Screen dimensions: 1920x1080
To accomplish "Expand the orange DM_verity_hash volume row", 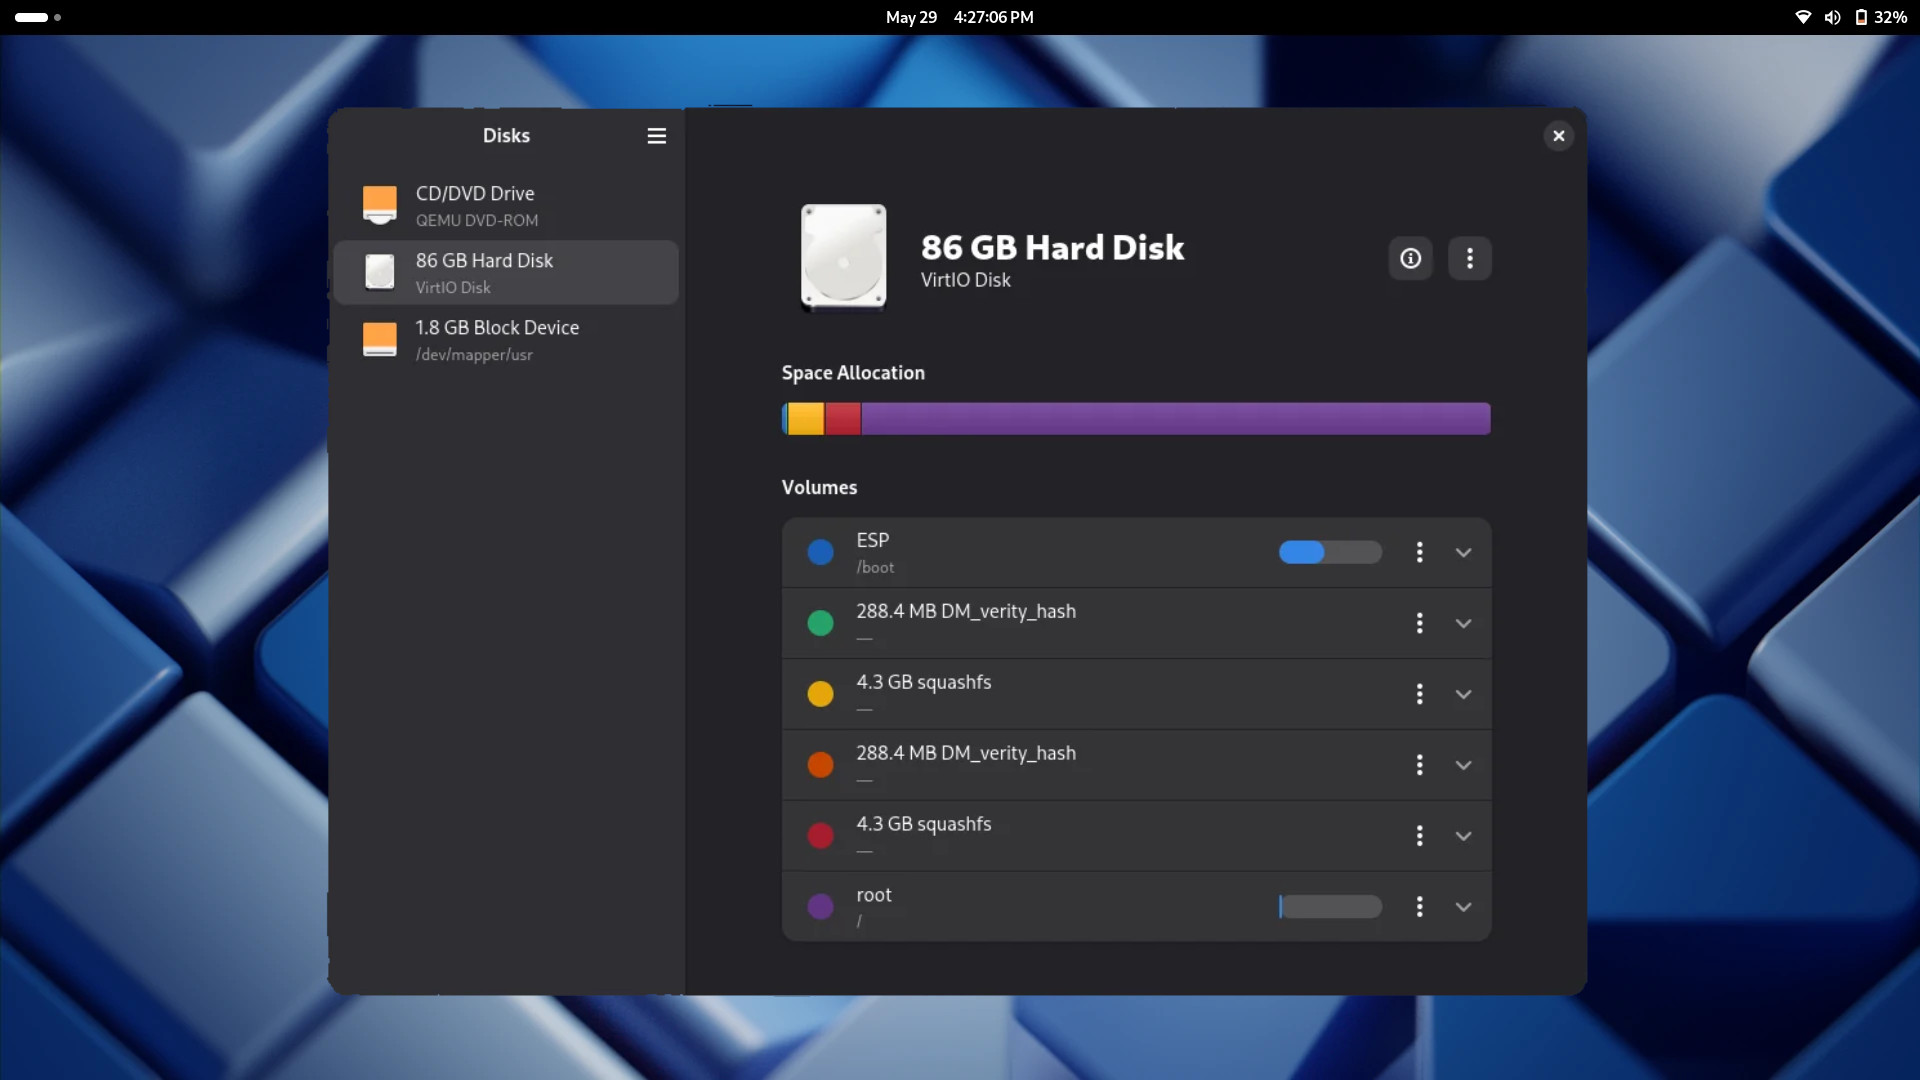I will [1463, 766].
